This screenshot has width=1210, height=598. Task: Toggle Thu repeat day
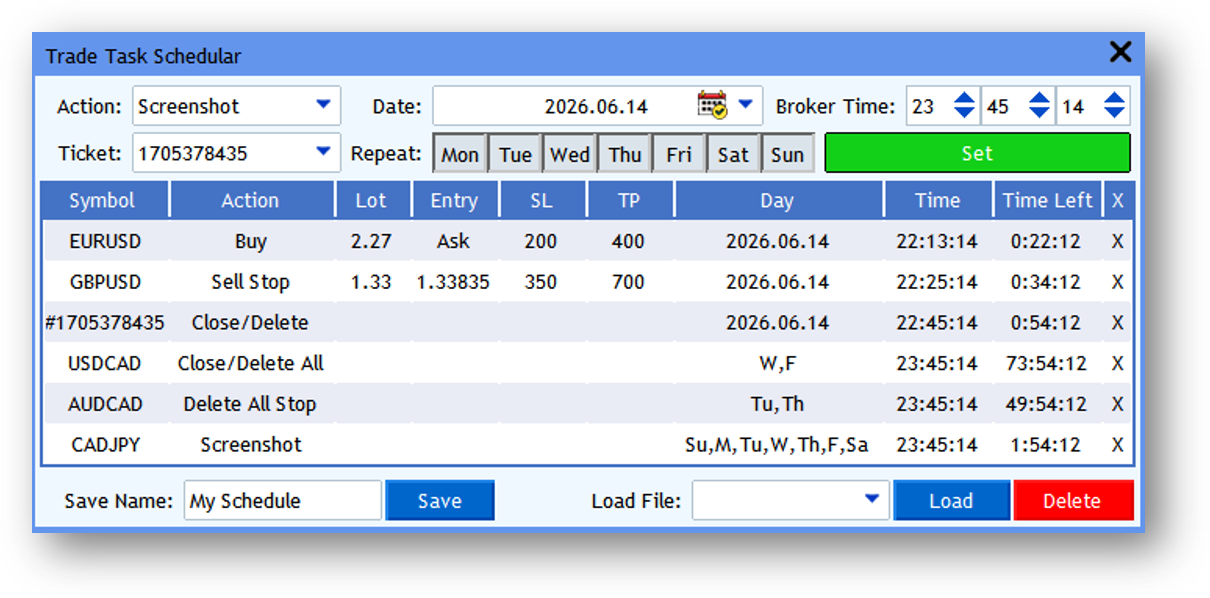click(x=625, y=154)
